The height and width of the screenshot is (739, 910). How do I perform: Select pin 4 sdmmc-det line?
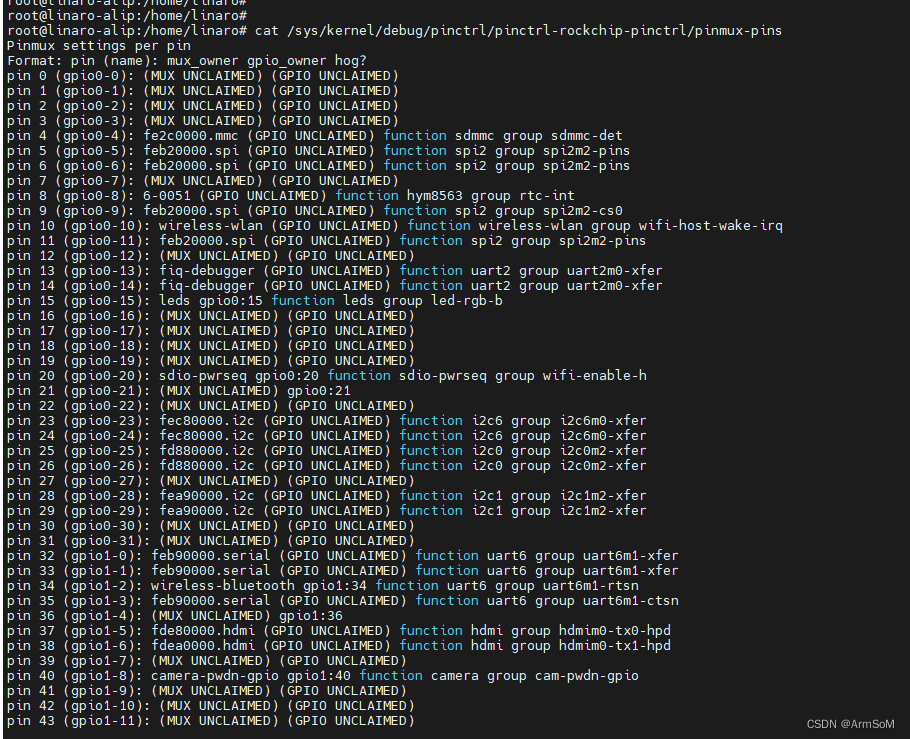(315, 136)
